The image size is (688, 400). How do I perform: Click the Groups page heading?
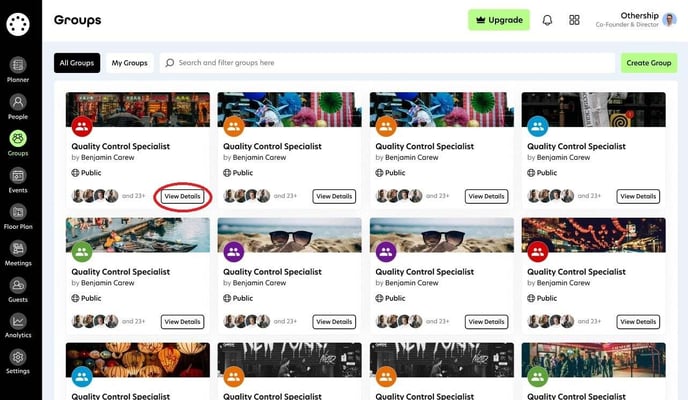[78, 20]
